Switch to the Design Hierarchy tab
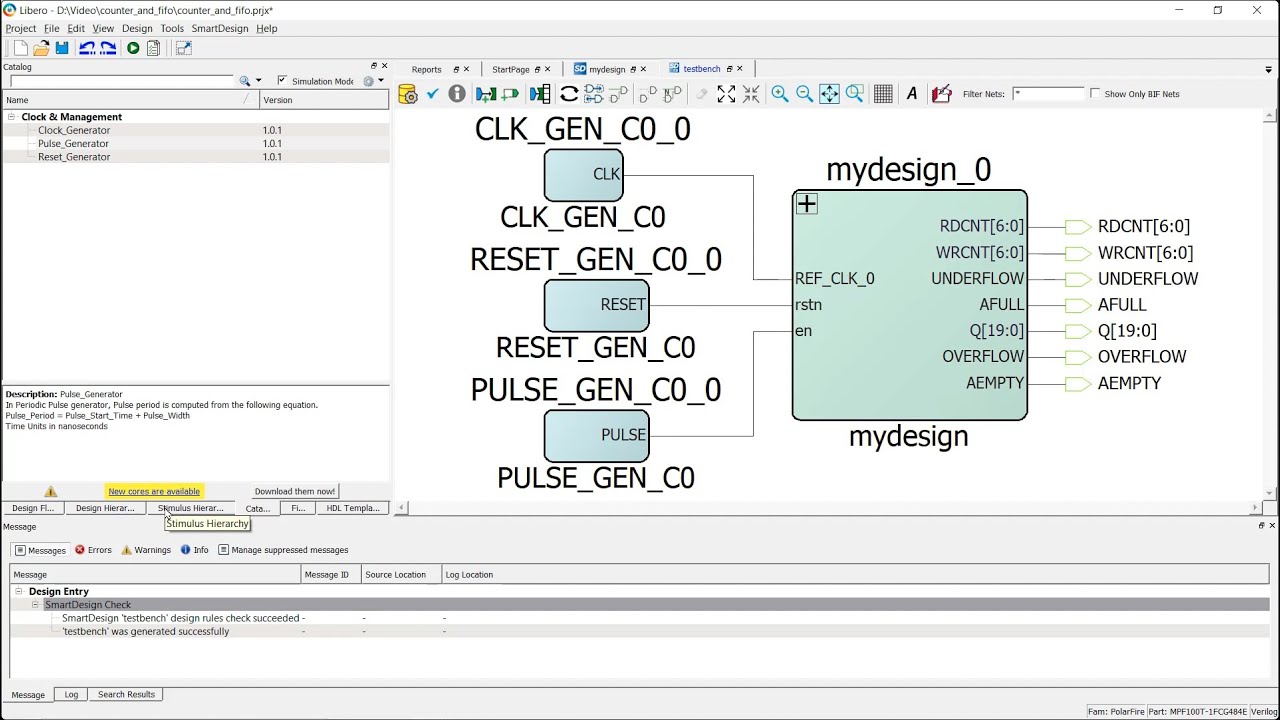Viewport: 1280px width, 720px height. click(x=105, y=508)
